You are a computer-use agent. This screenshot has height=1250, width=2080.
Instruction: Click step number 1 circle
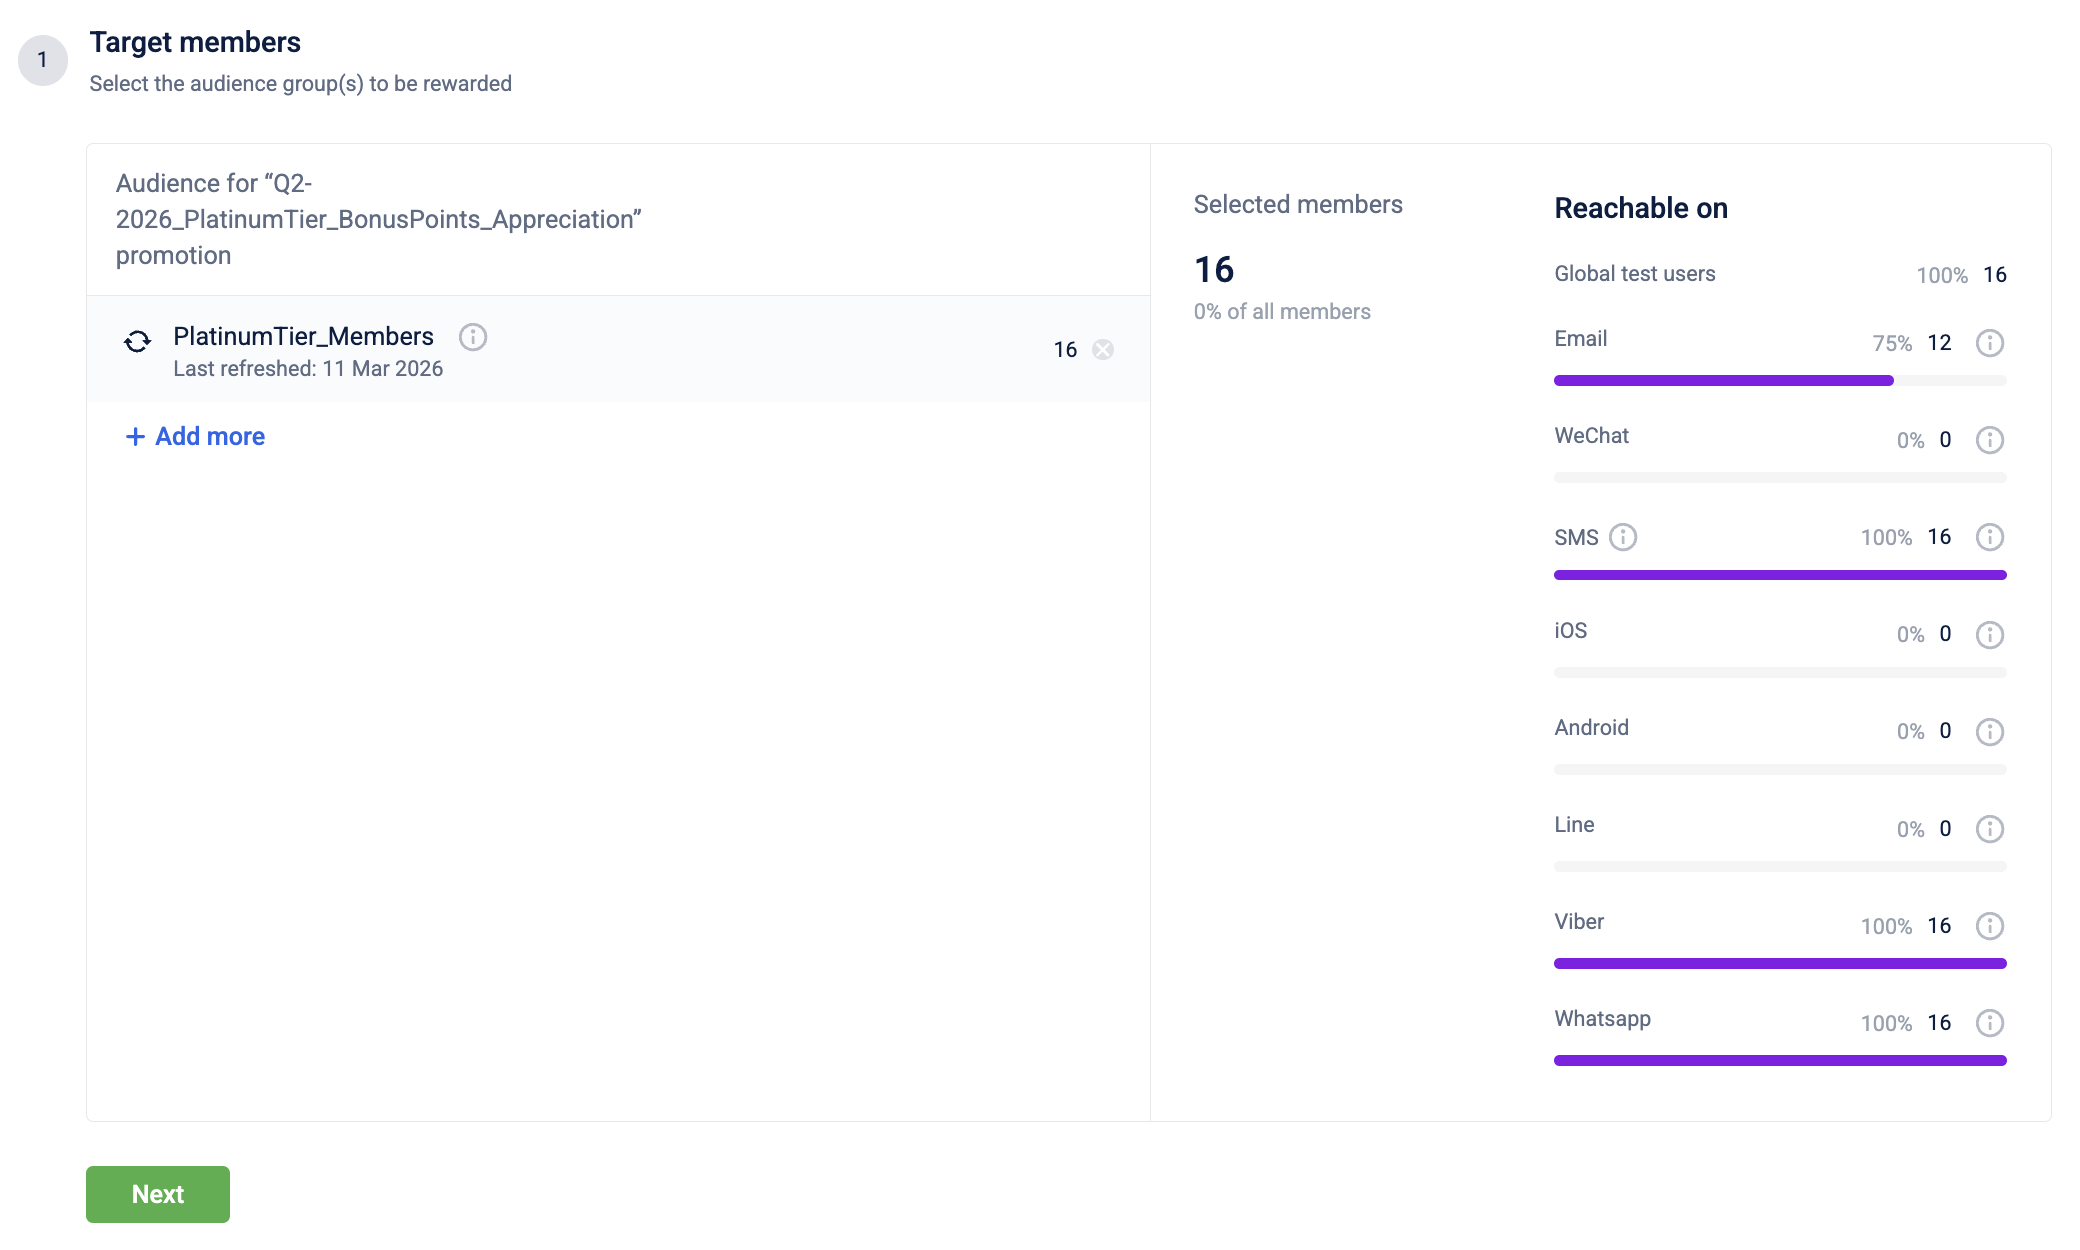click(42, 60)
